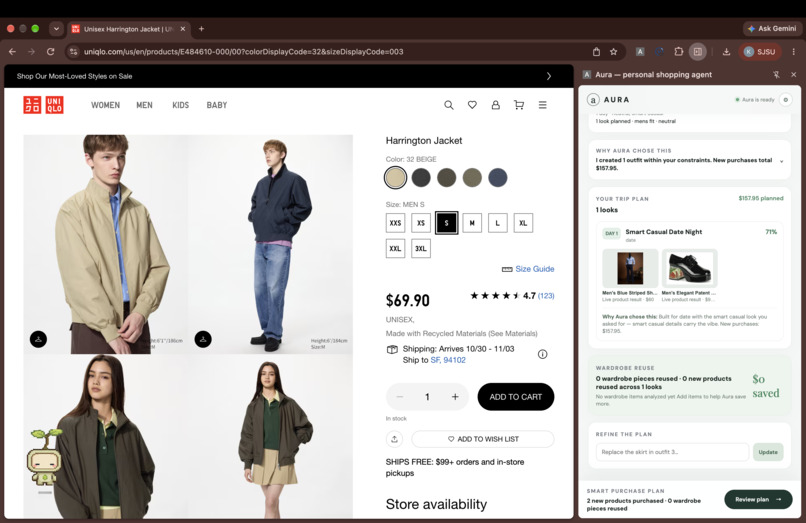Screen dimensions: 806x523
Task: Reload the page
Action: [50, 51]
